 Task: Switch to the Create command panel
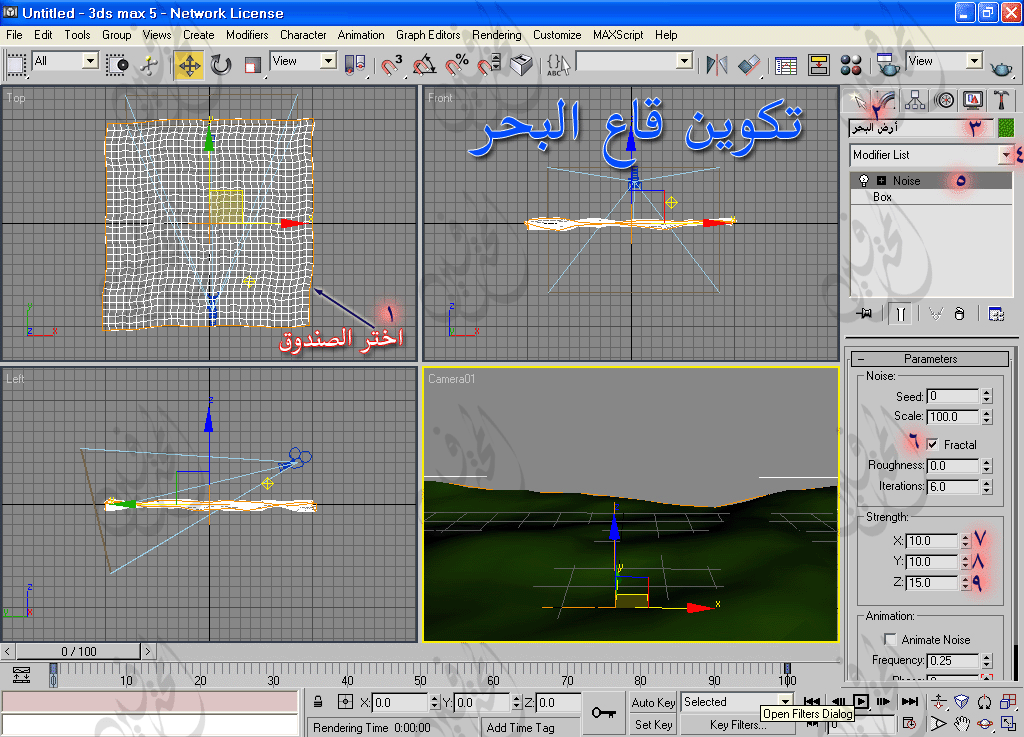click(857, 101)
